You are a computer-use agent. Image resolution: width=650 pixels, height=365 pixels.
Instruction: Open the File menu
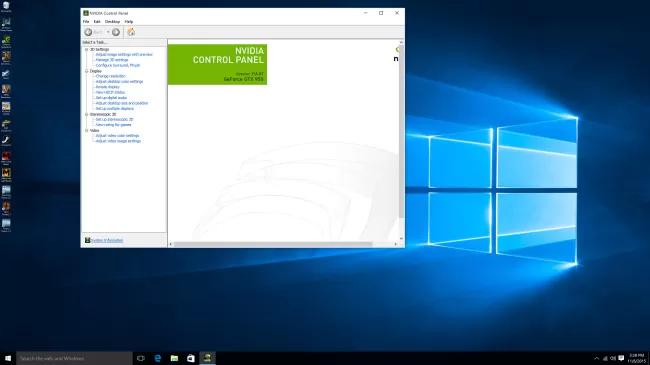tap(86, 22)
